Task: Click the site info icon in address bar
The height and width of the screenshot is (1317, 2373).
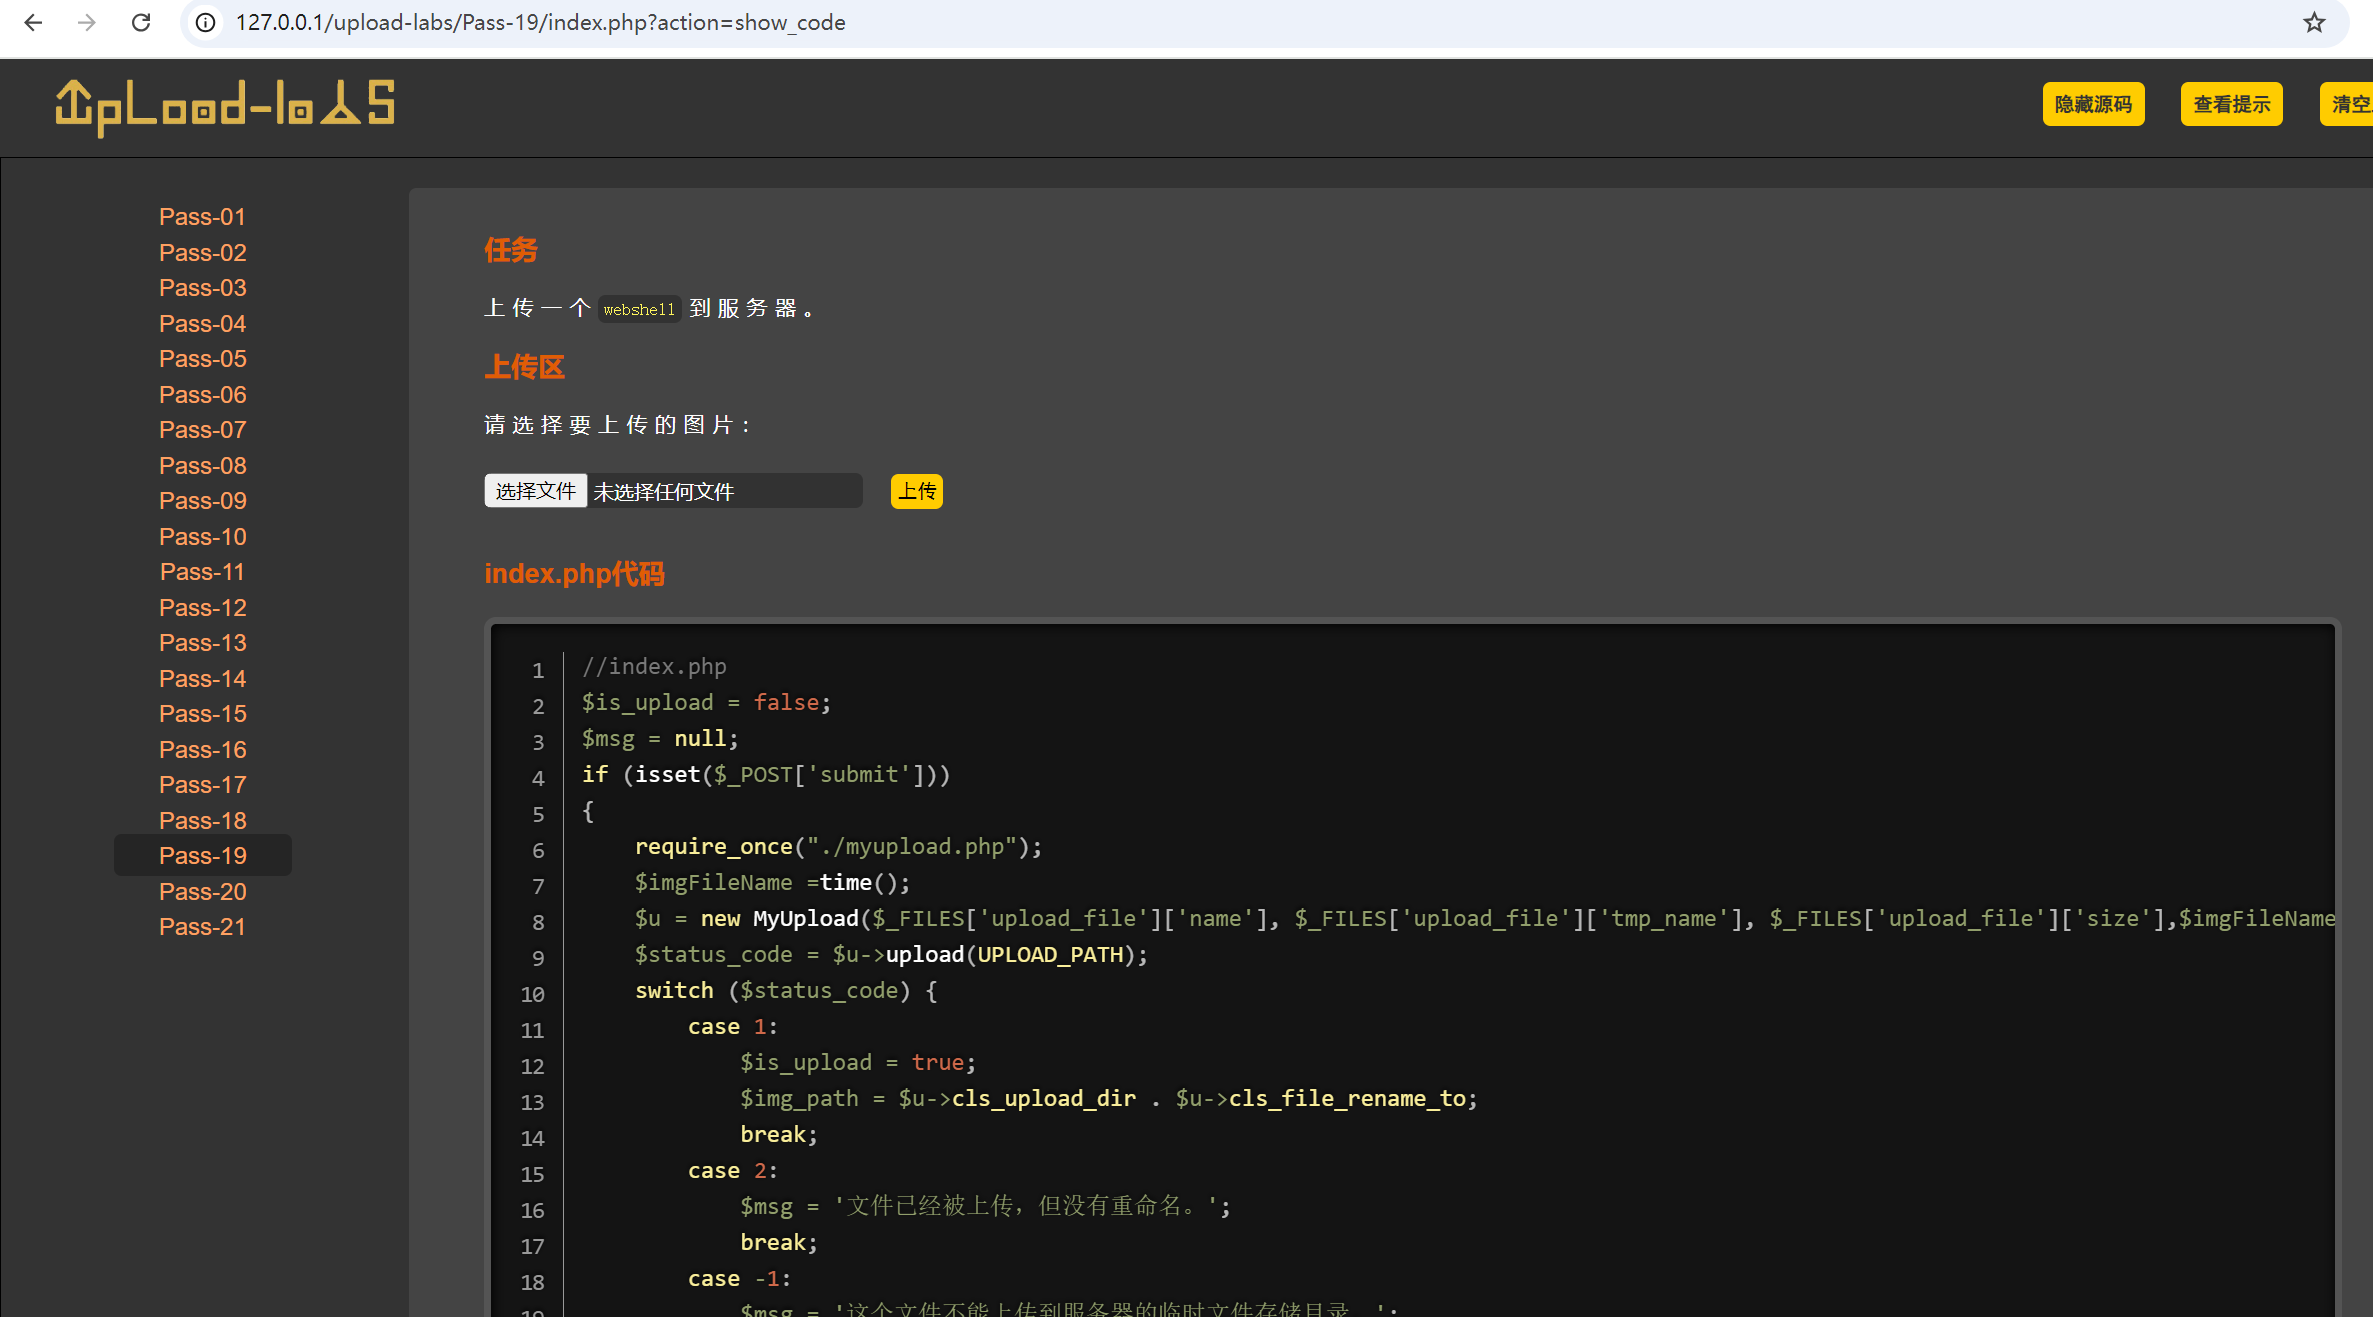Action: [206, 22]
